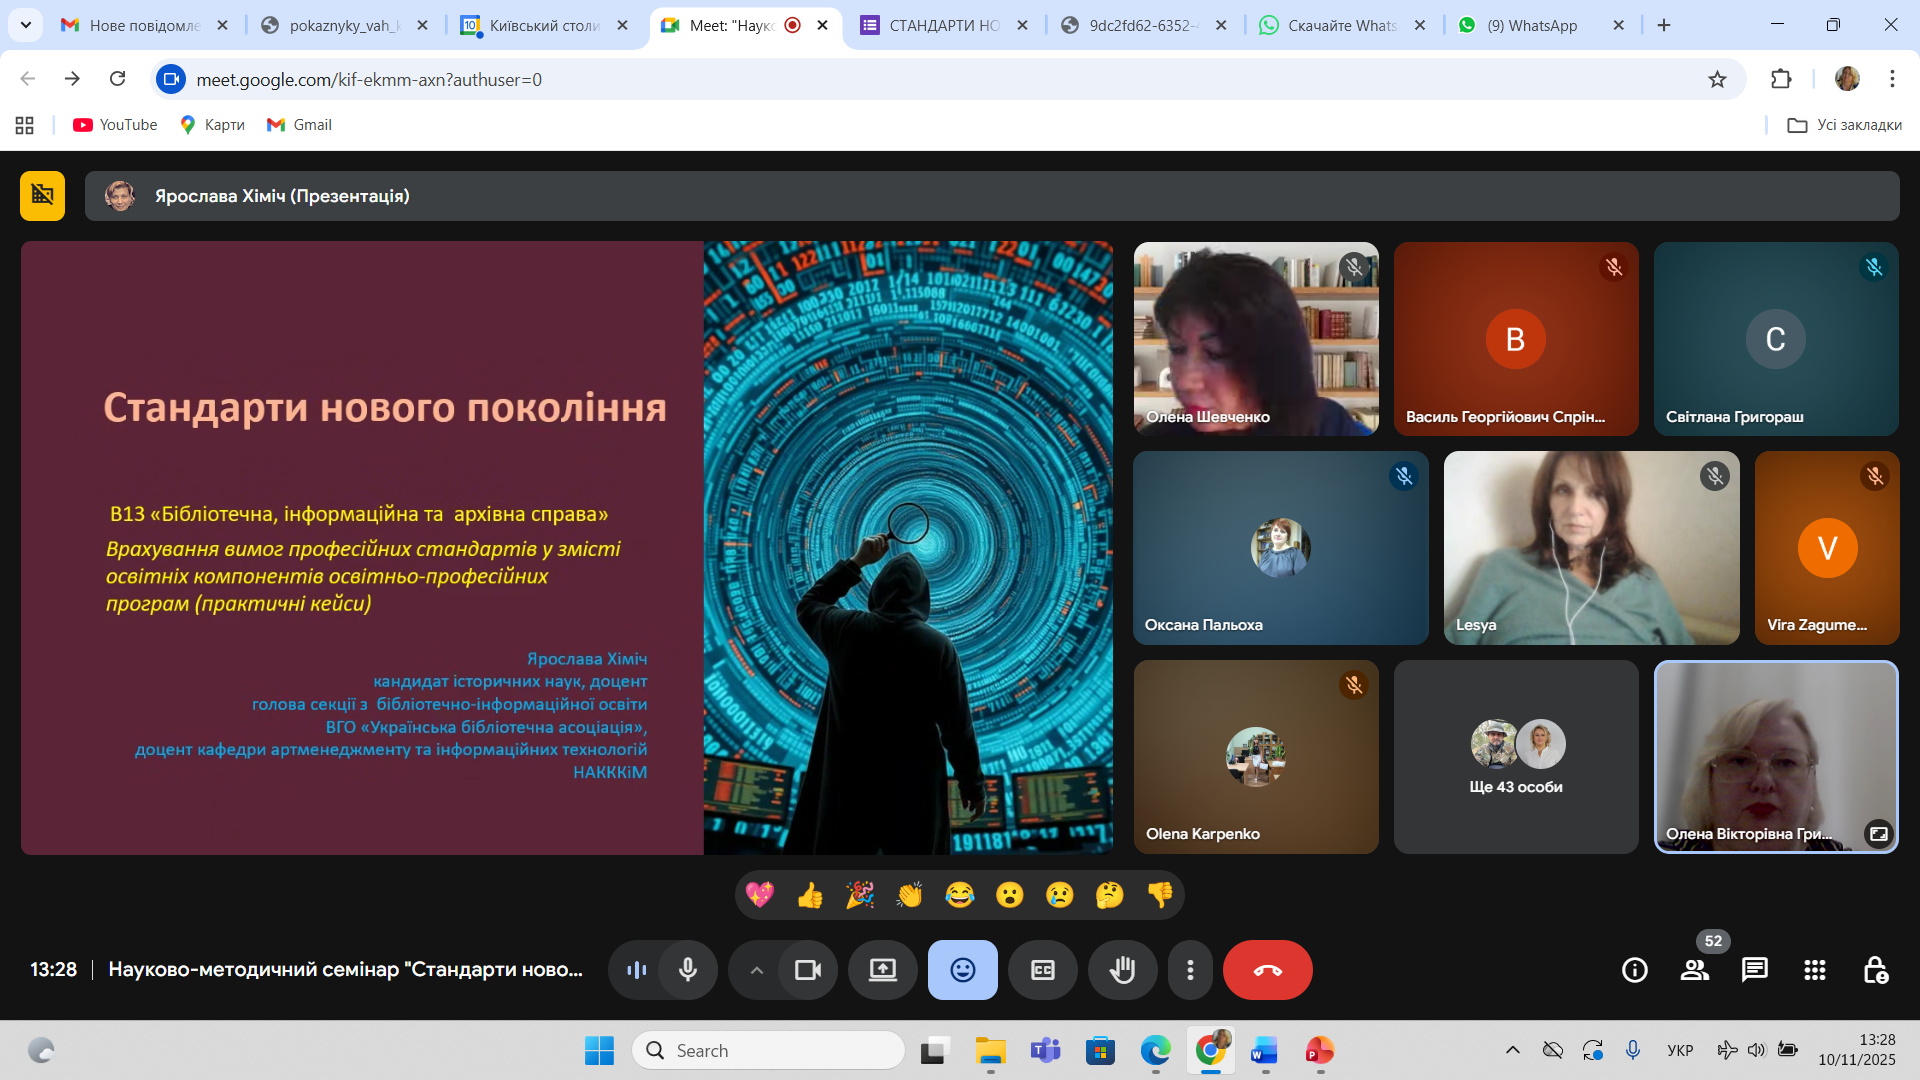The width and height of the screenshot is (1920, 1080).
Task: Open more options three-dot menu
Action: pyautogui.click(x=1189, y=970)
